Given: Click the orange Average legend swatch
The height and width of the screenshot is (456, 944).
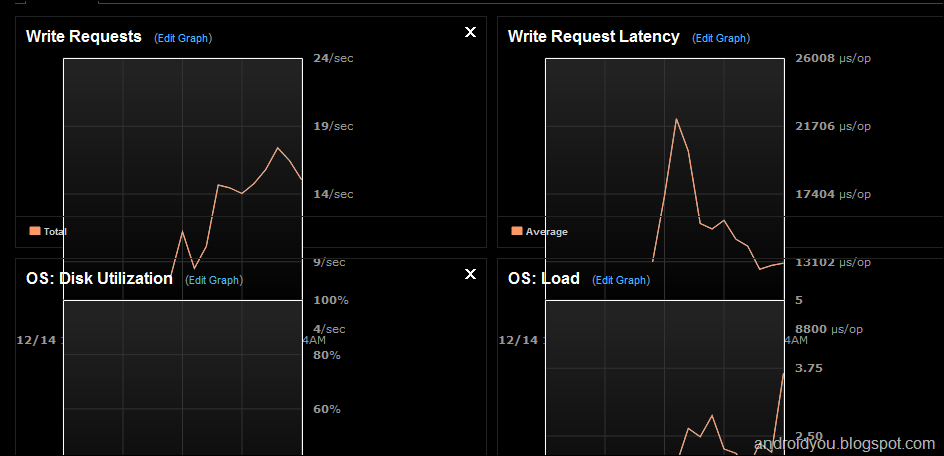Looking at the screenshot, I should (517, 231).
